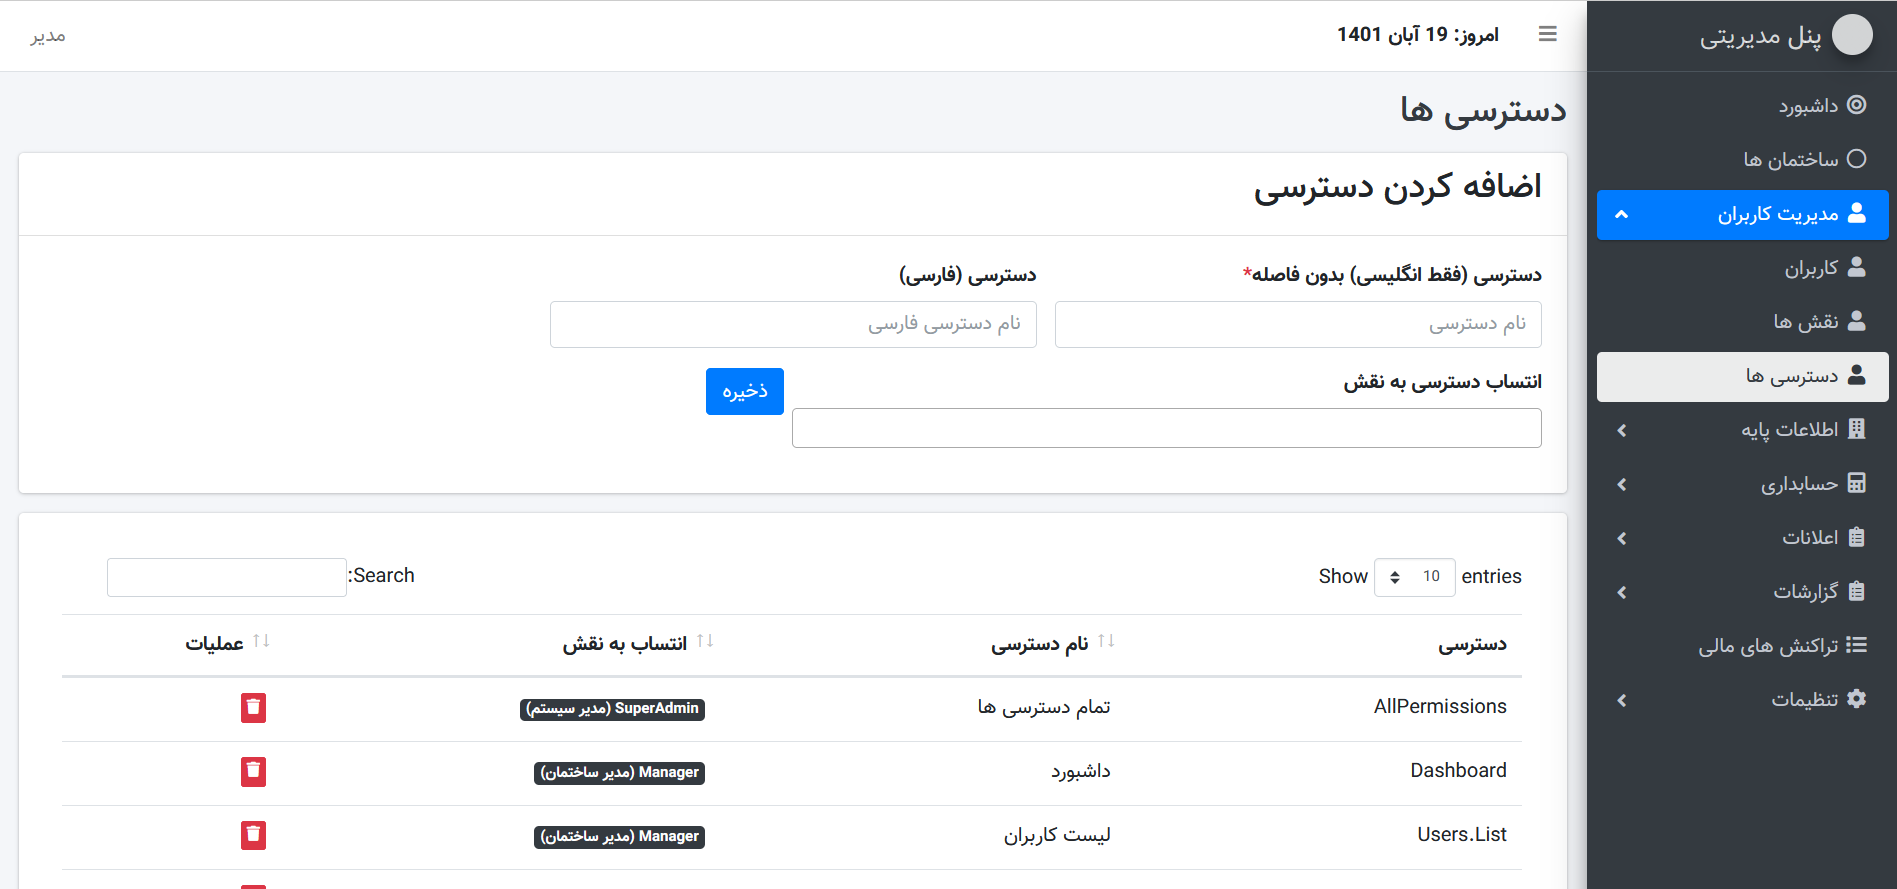This screenshot has width=1897, height=889.
Task: Open تراکنش های مالی menu item
Action: click(x=1742, y=646)
